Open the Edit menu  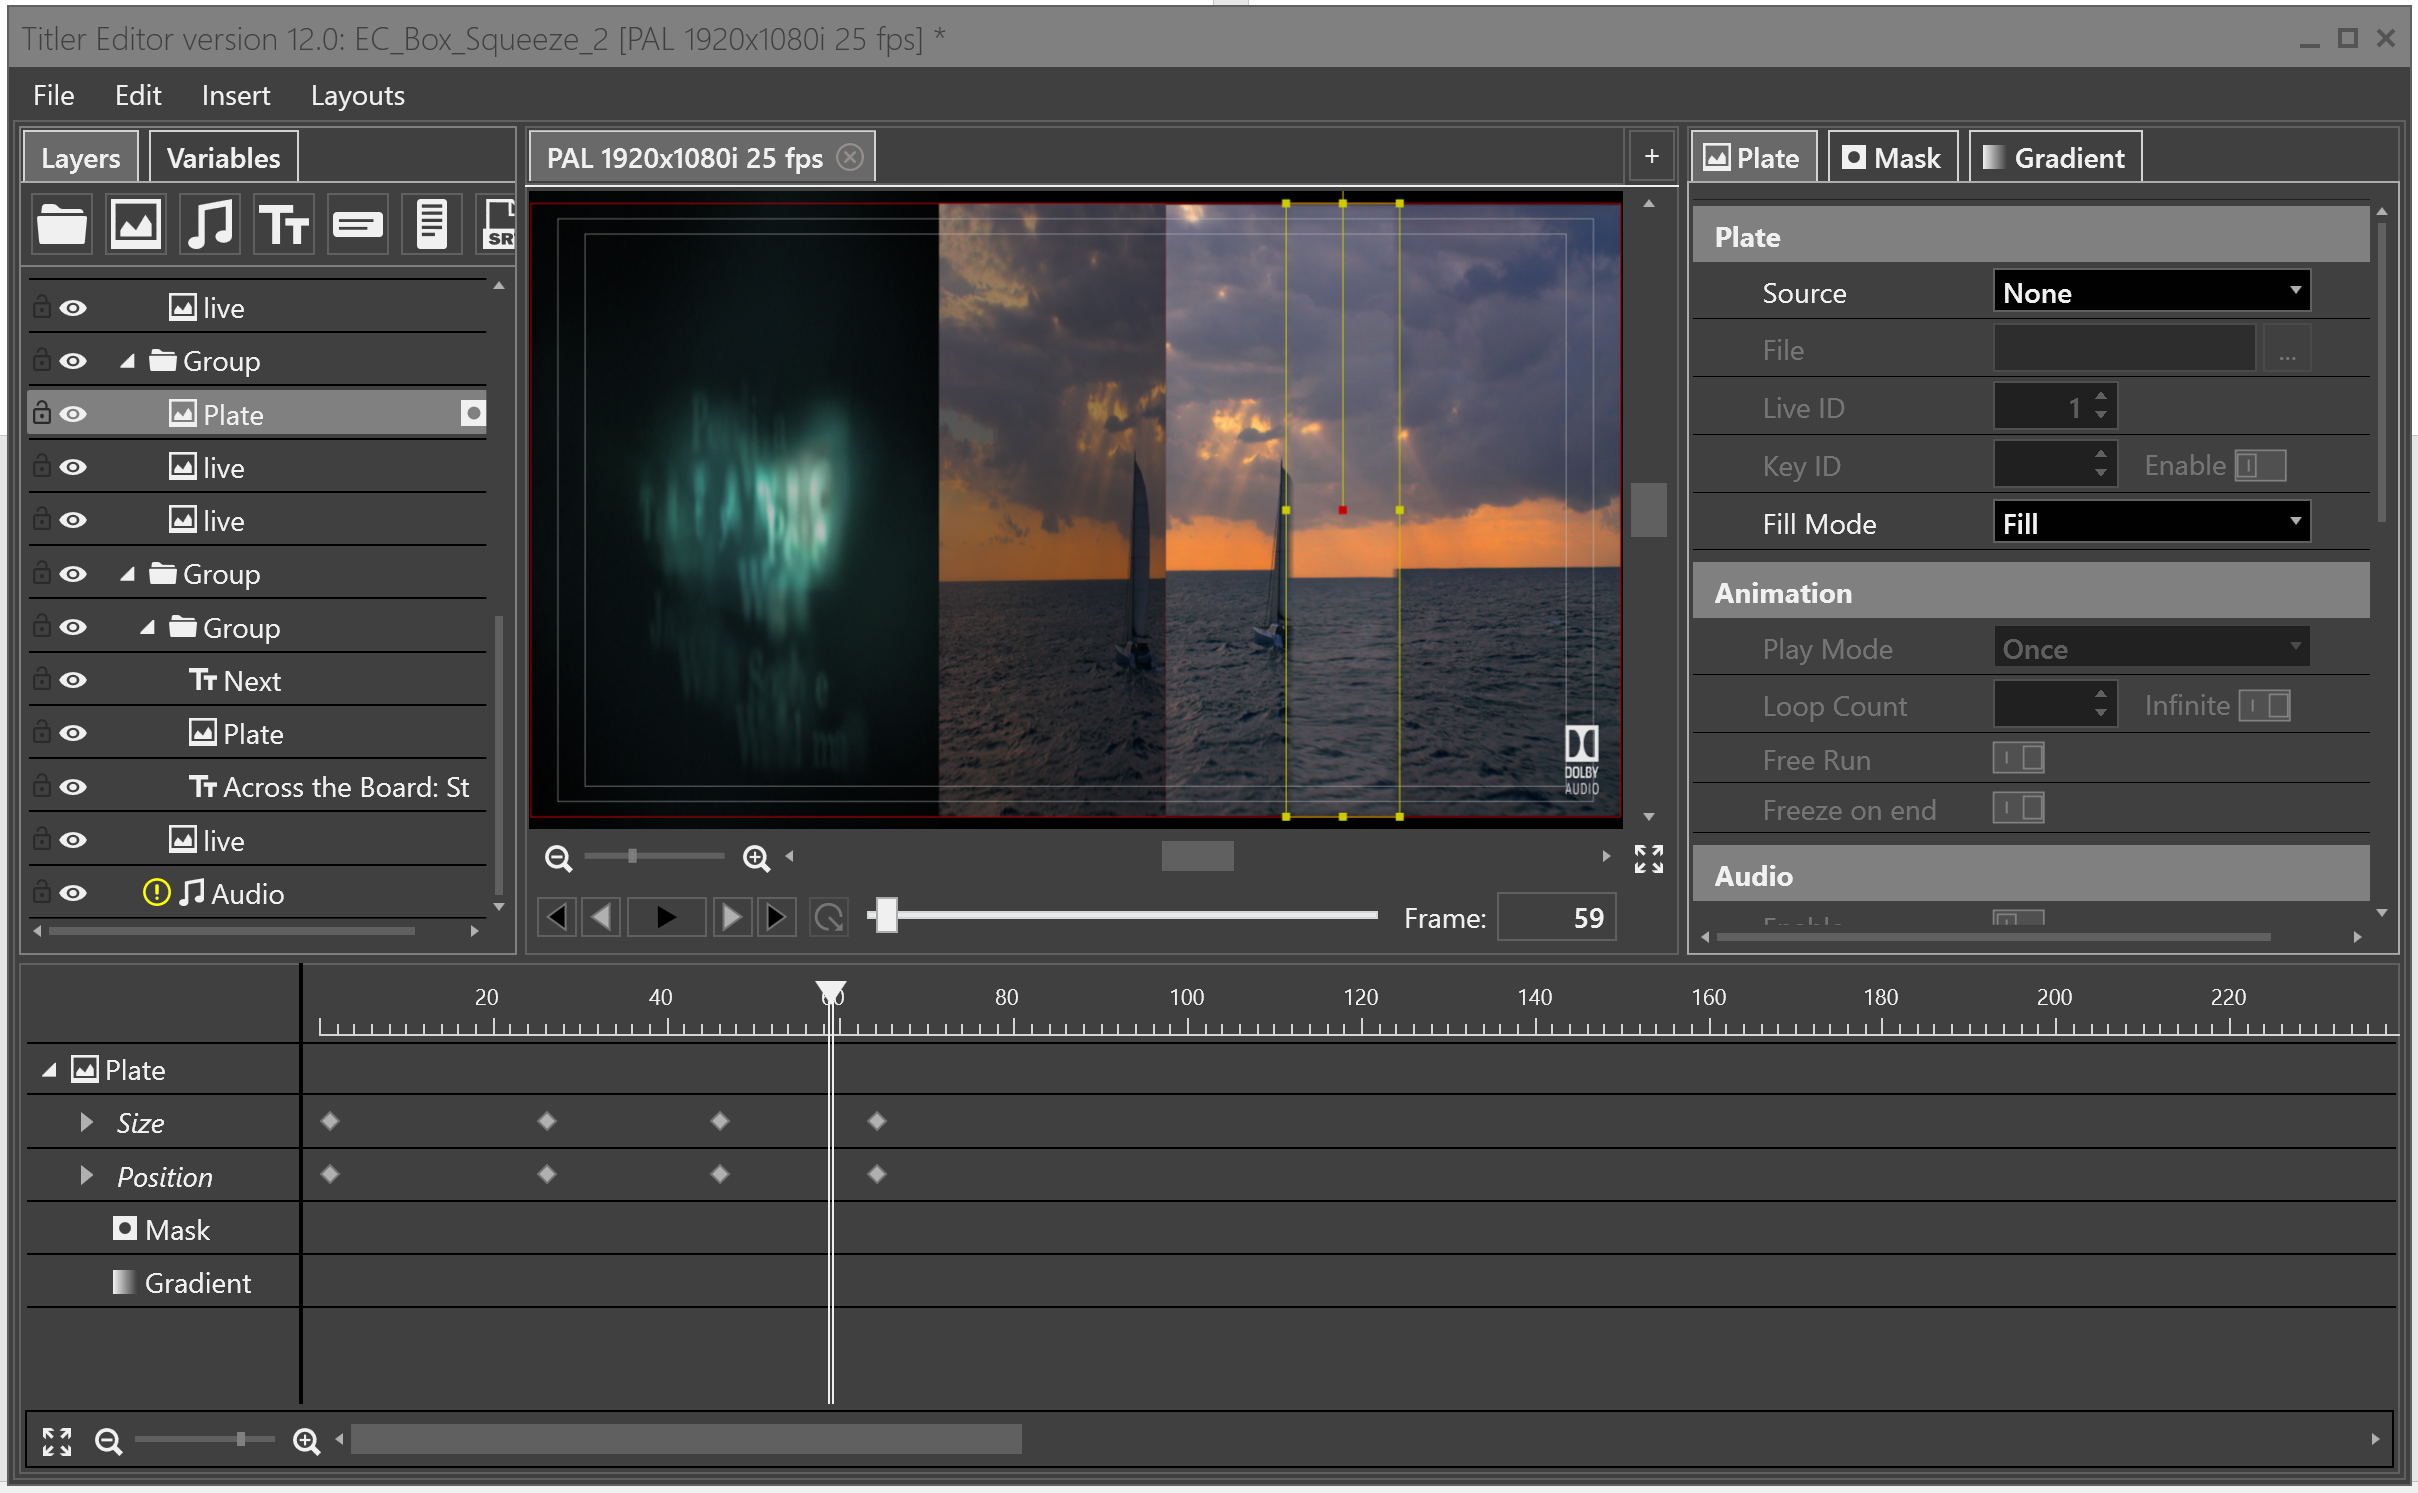[137, 95]
